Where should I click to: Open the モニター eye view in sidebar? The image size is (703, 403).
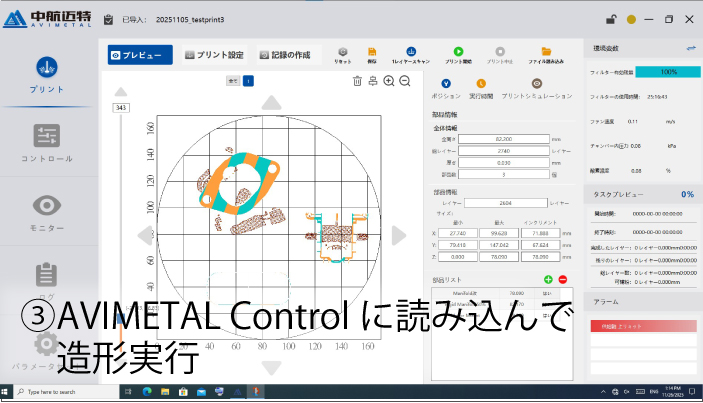point(47,213)
